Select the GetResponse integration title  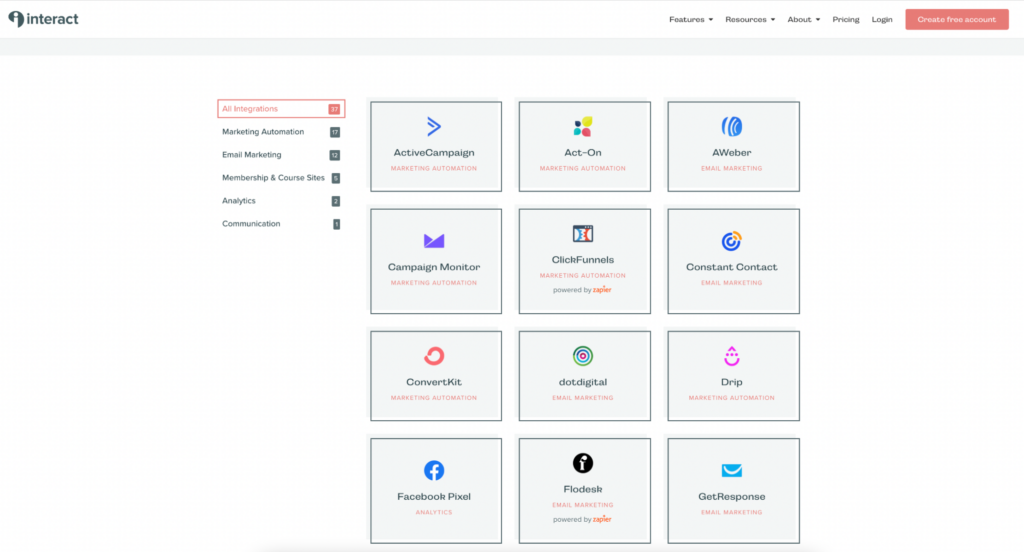coord(731,496)
